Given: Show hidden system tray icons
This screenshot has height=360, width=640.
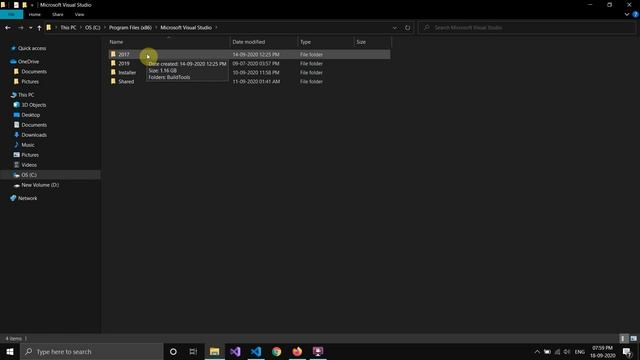Looking at the screenshot, I should click(x=537, y=351).
